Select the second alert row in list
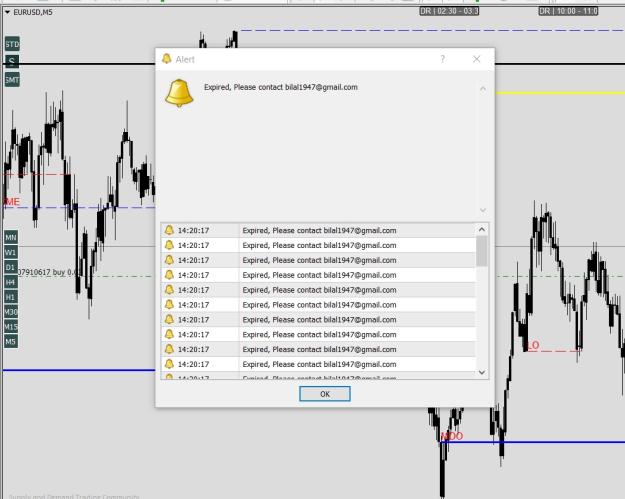Screen dimensions: 625x499 (318, 245)
